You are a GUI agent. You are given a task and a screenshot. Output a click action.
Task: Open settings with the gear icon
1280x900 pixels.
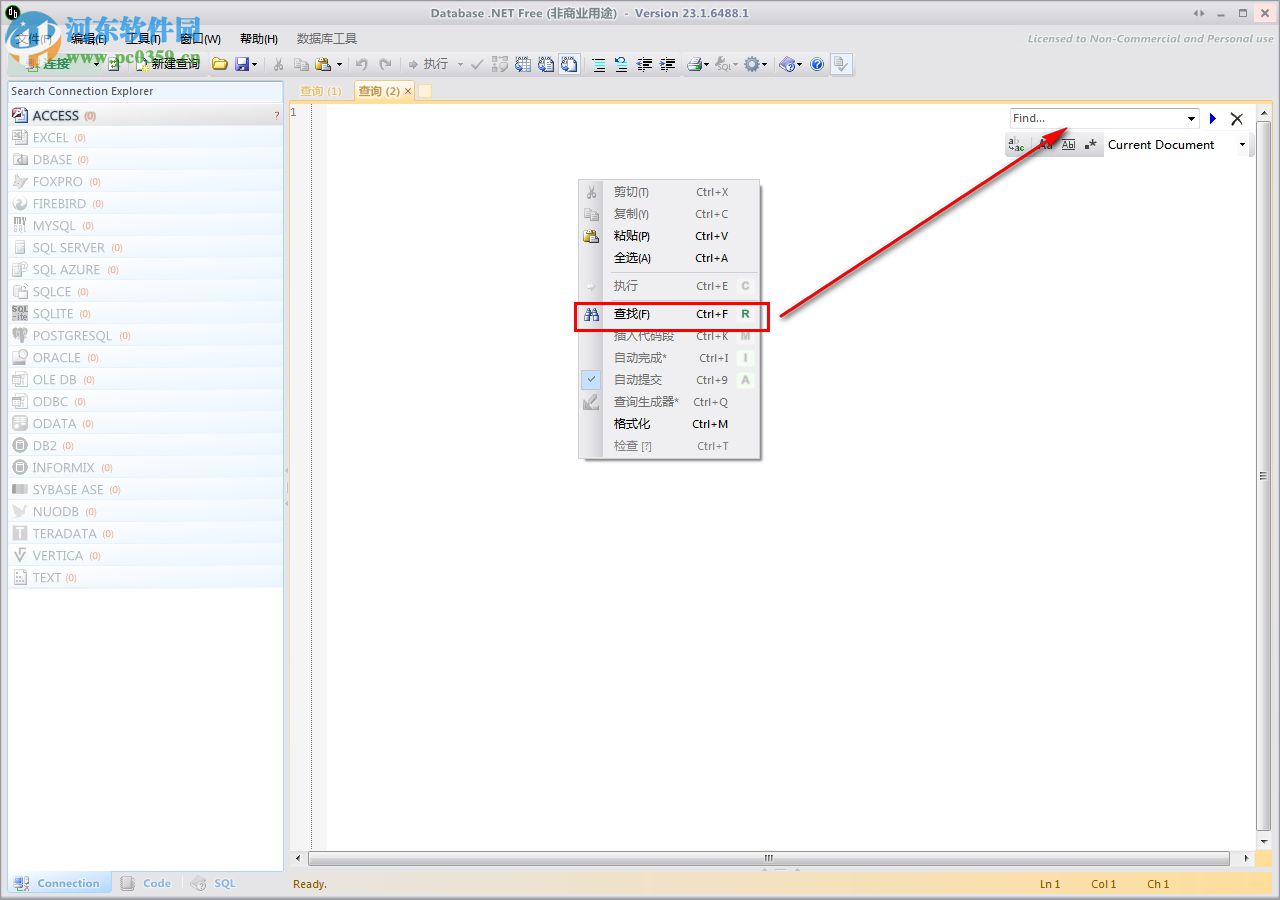pos(752,64)
